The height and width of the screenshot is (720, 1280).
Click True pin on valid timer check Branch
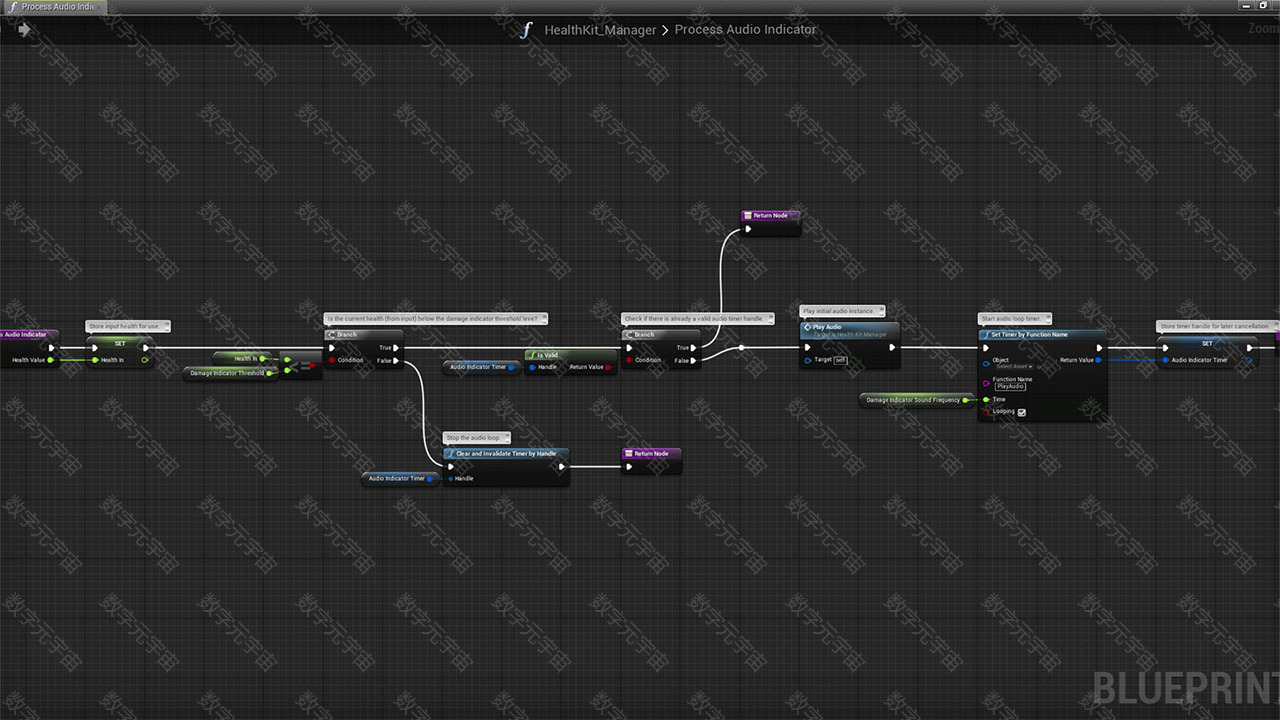pyautogui.click(x=694, y=348)
